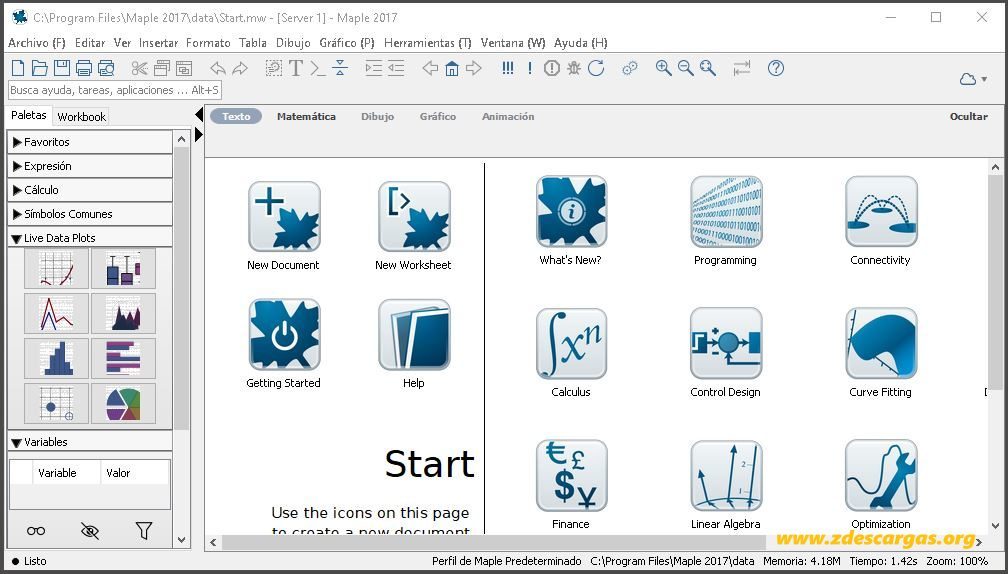Open the Linear Algebra icon
1008x574 pixels.
point(726,476)
